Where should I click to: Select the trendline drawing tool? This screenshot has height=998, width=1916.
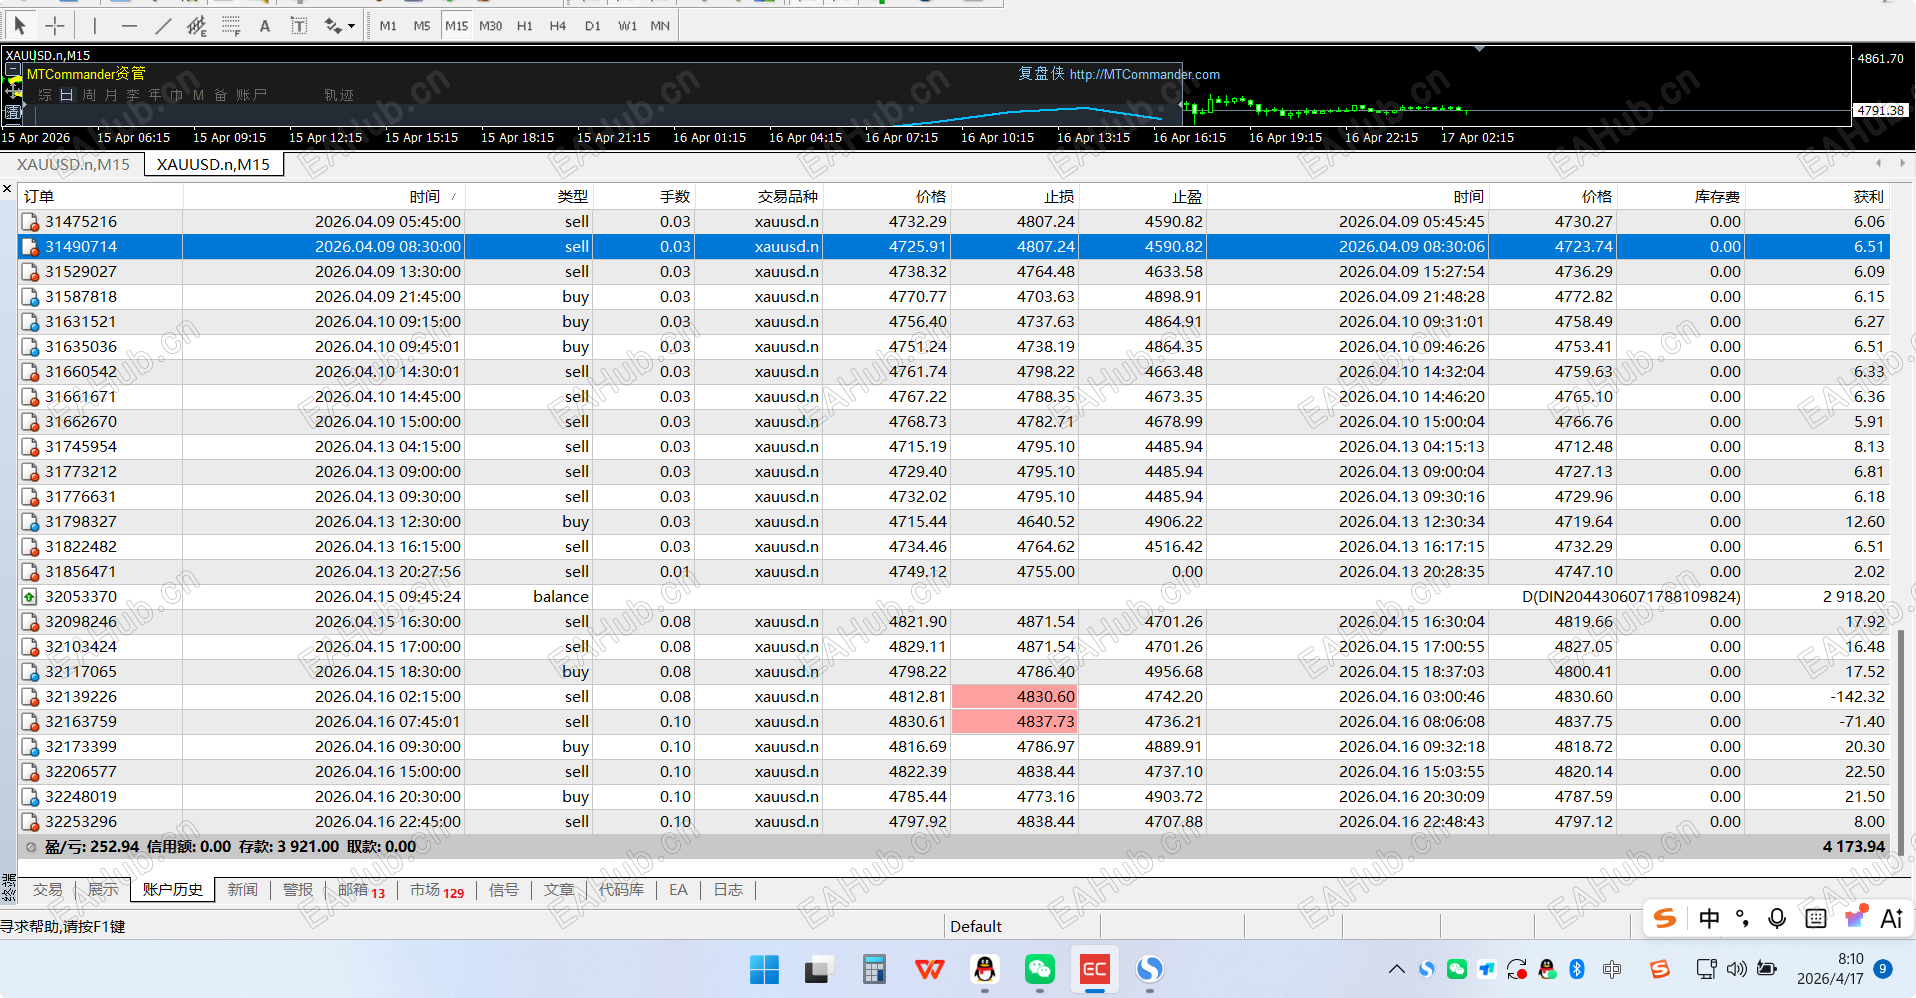[x=163, y=26]
